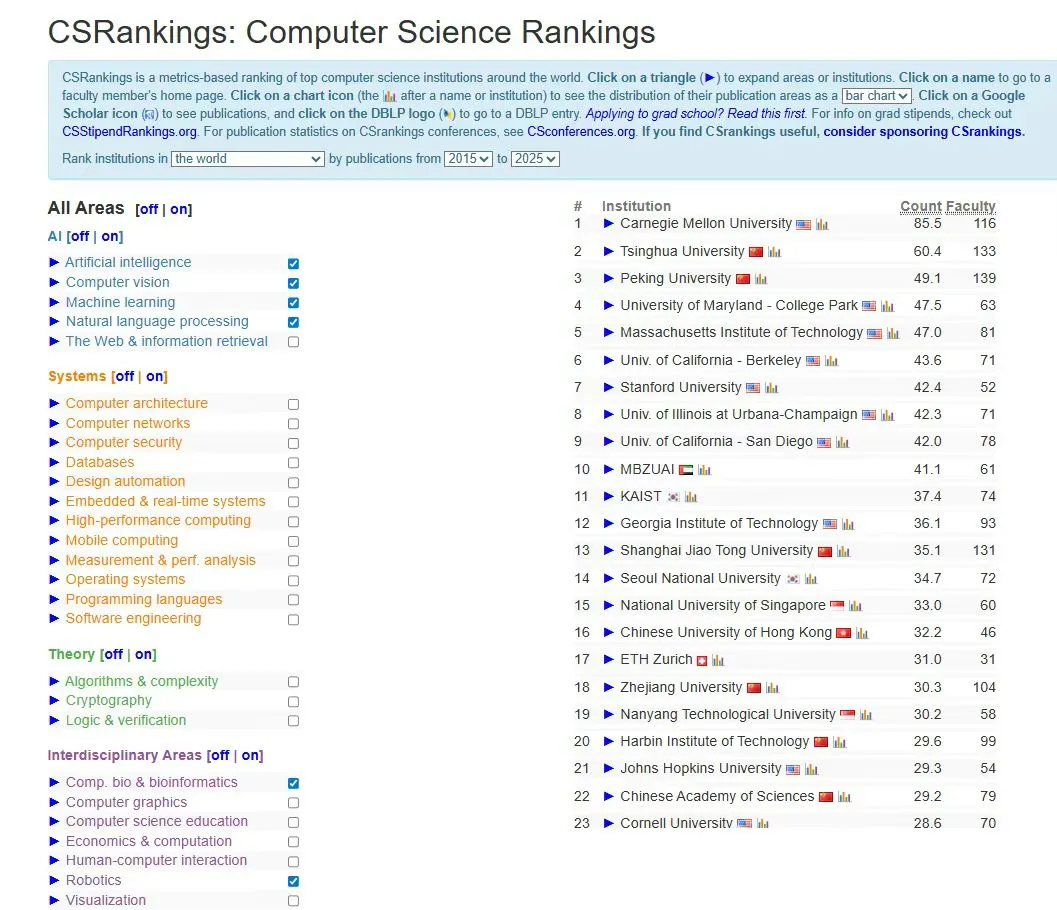Open the CSStipendRankings.org link
The height and width of the screenshot is (910, 1057).
[129, 131]
